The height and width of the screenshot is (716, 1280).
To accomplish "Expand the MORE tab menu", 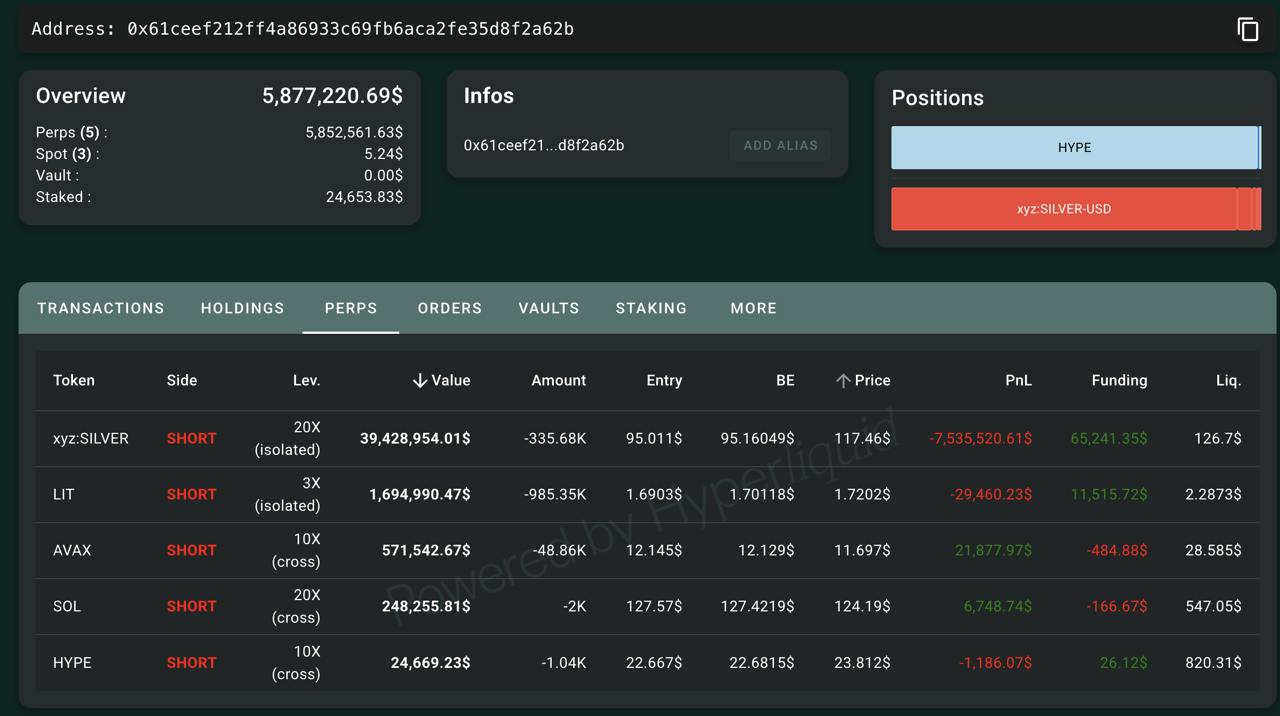I will (753, 308).
